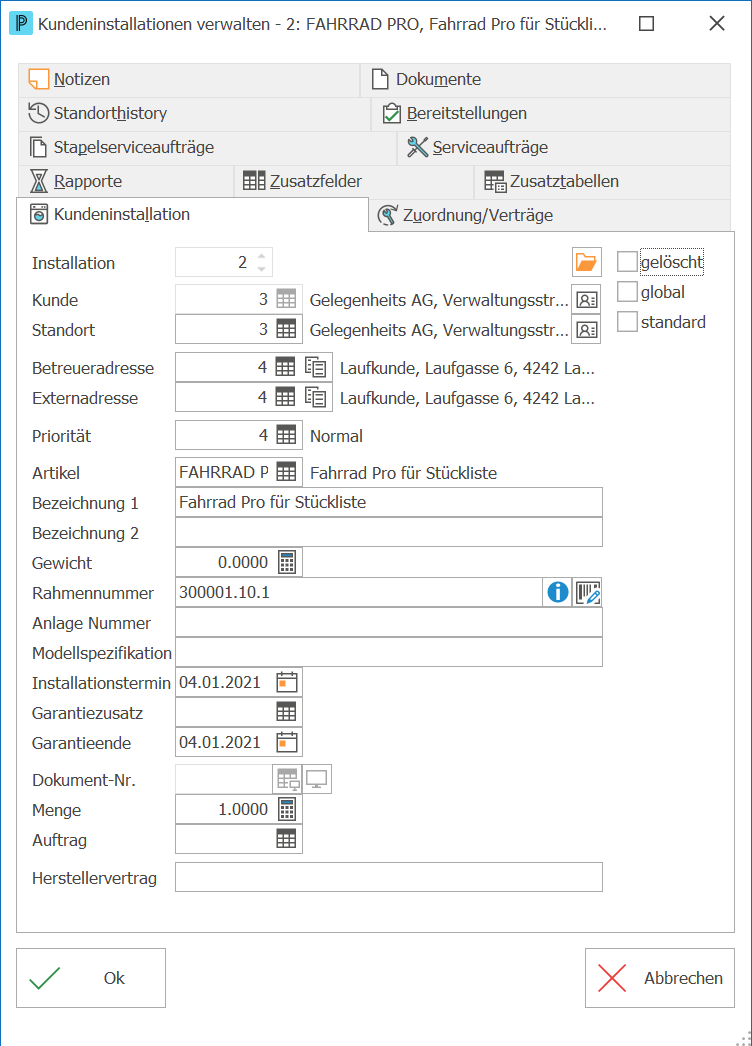Open the Zusatztabellen tab
This screenshot has height=1046, width=752.
(x=603, y=181)
